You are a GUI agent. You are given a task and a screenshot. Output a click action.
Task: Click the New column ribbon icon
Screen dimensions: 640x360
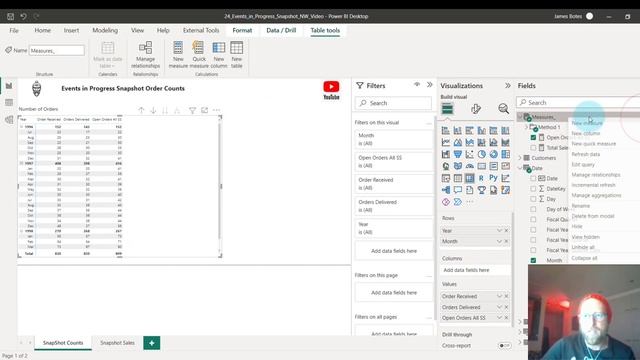click(219, 55)
